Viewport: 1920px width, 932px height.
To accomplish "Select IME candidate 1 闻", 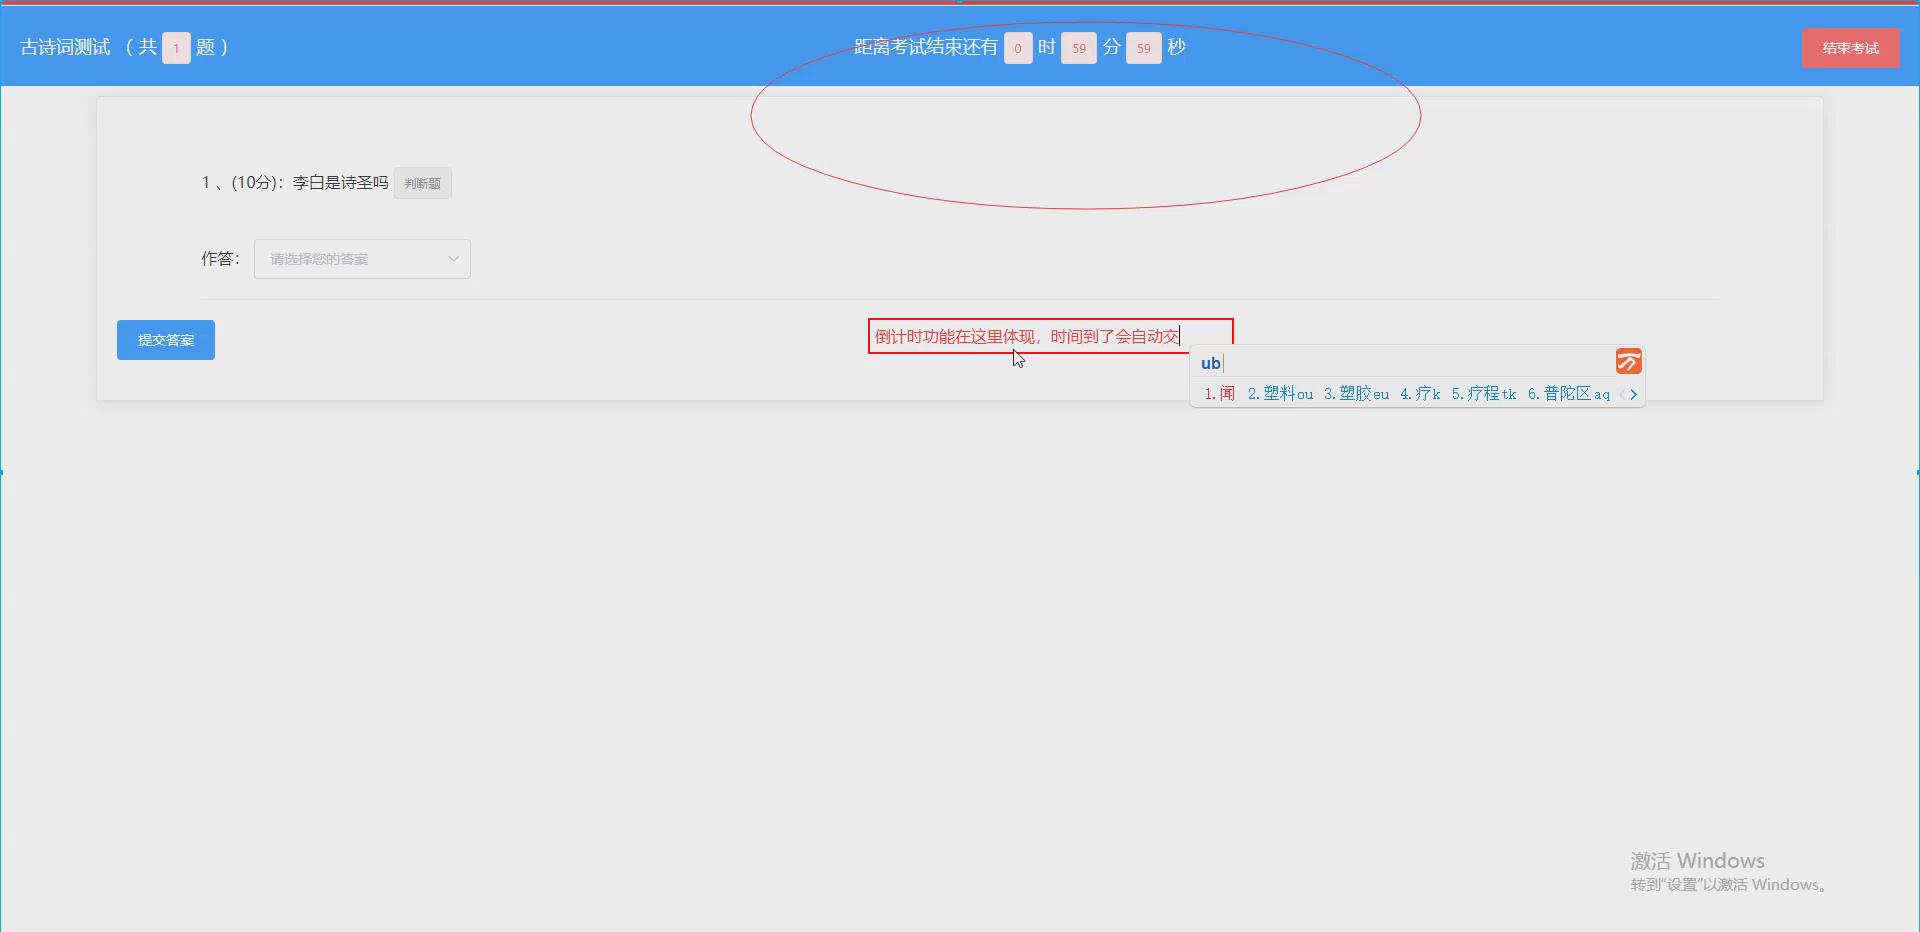I will [x=1219, y=394].
